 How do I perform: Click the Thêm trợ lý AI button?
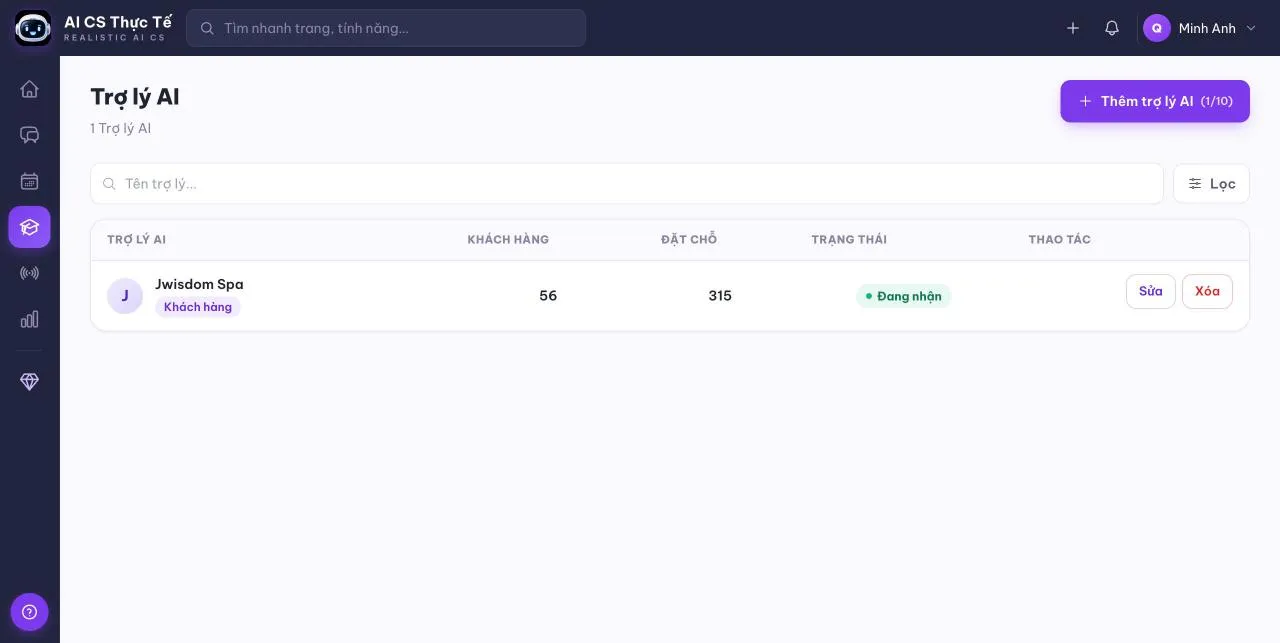click(x=1155, y=101)
